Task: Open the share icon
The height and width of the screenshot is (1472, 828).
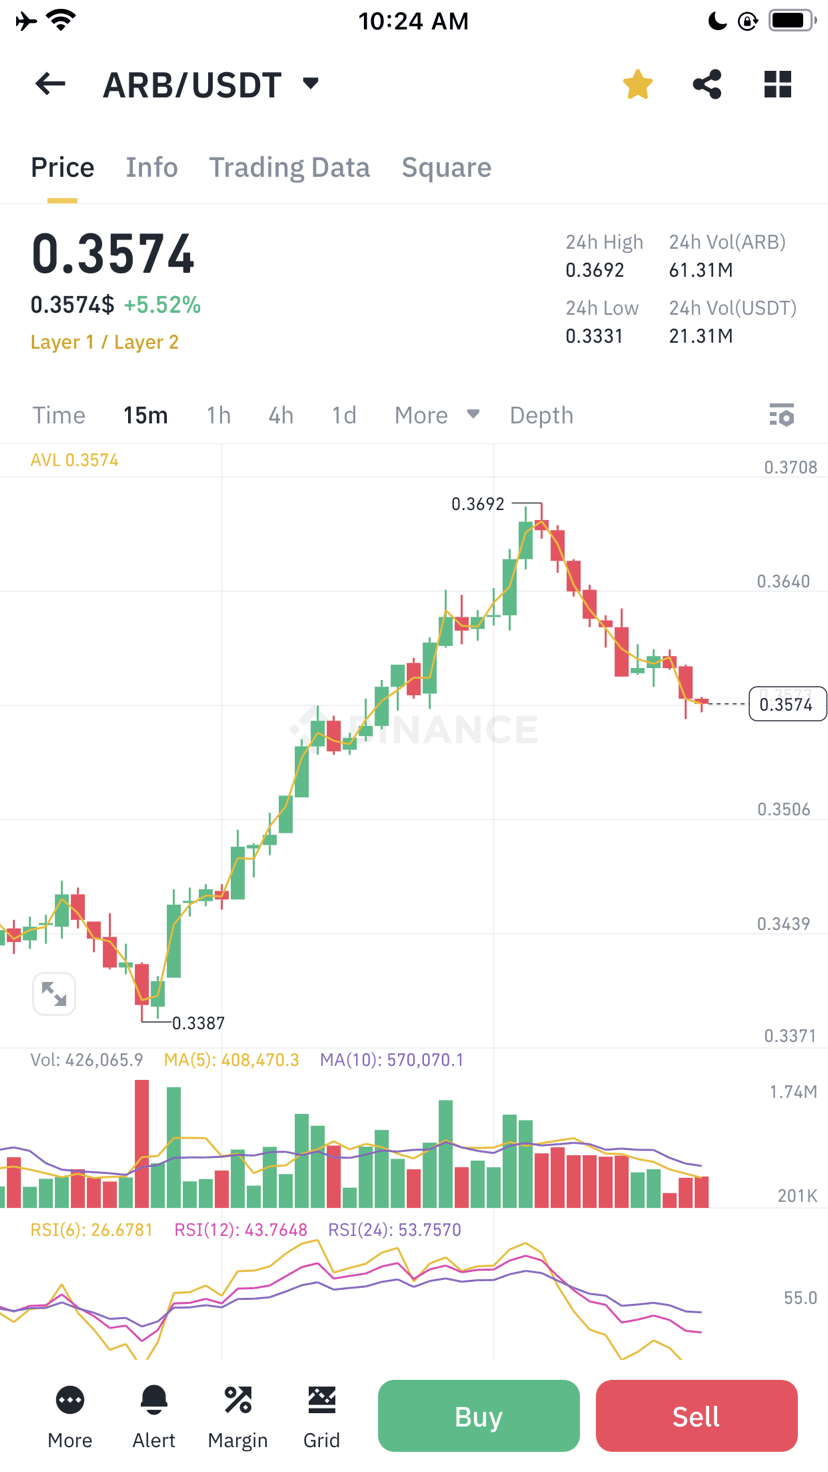Action: 707,84
